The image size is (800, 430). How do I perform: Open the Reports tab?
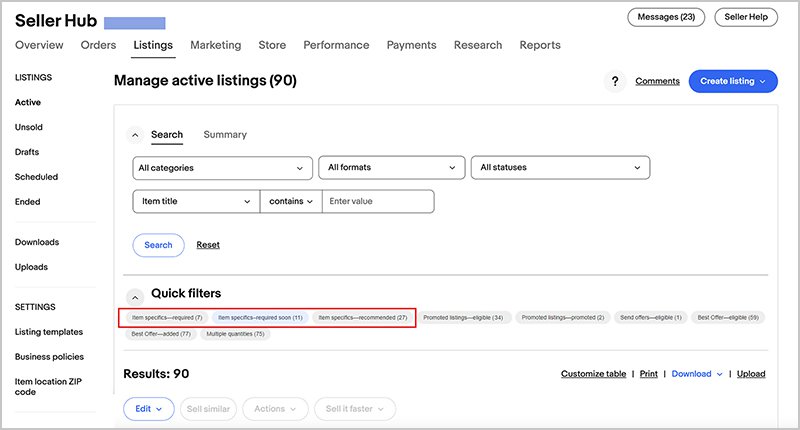pyautogui.click(x=540, y=45)
